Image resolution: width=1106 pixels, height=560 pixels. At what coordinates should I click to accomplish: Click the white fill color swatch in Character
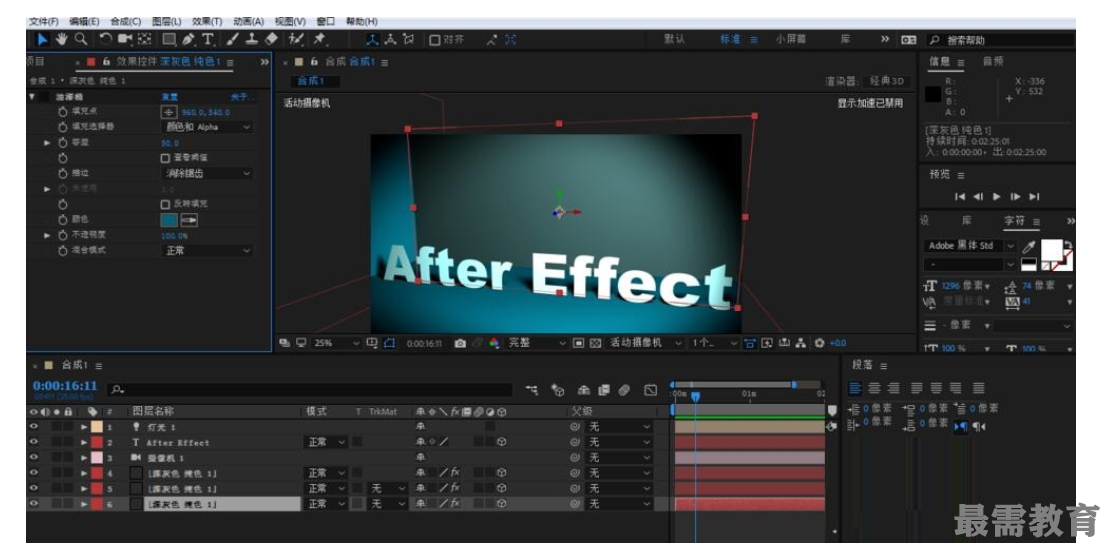tap(1051, 250)
